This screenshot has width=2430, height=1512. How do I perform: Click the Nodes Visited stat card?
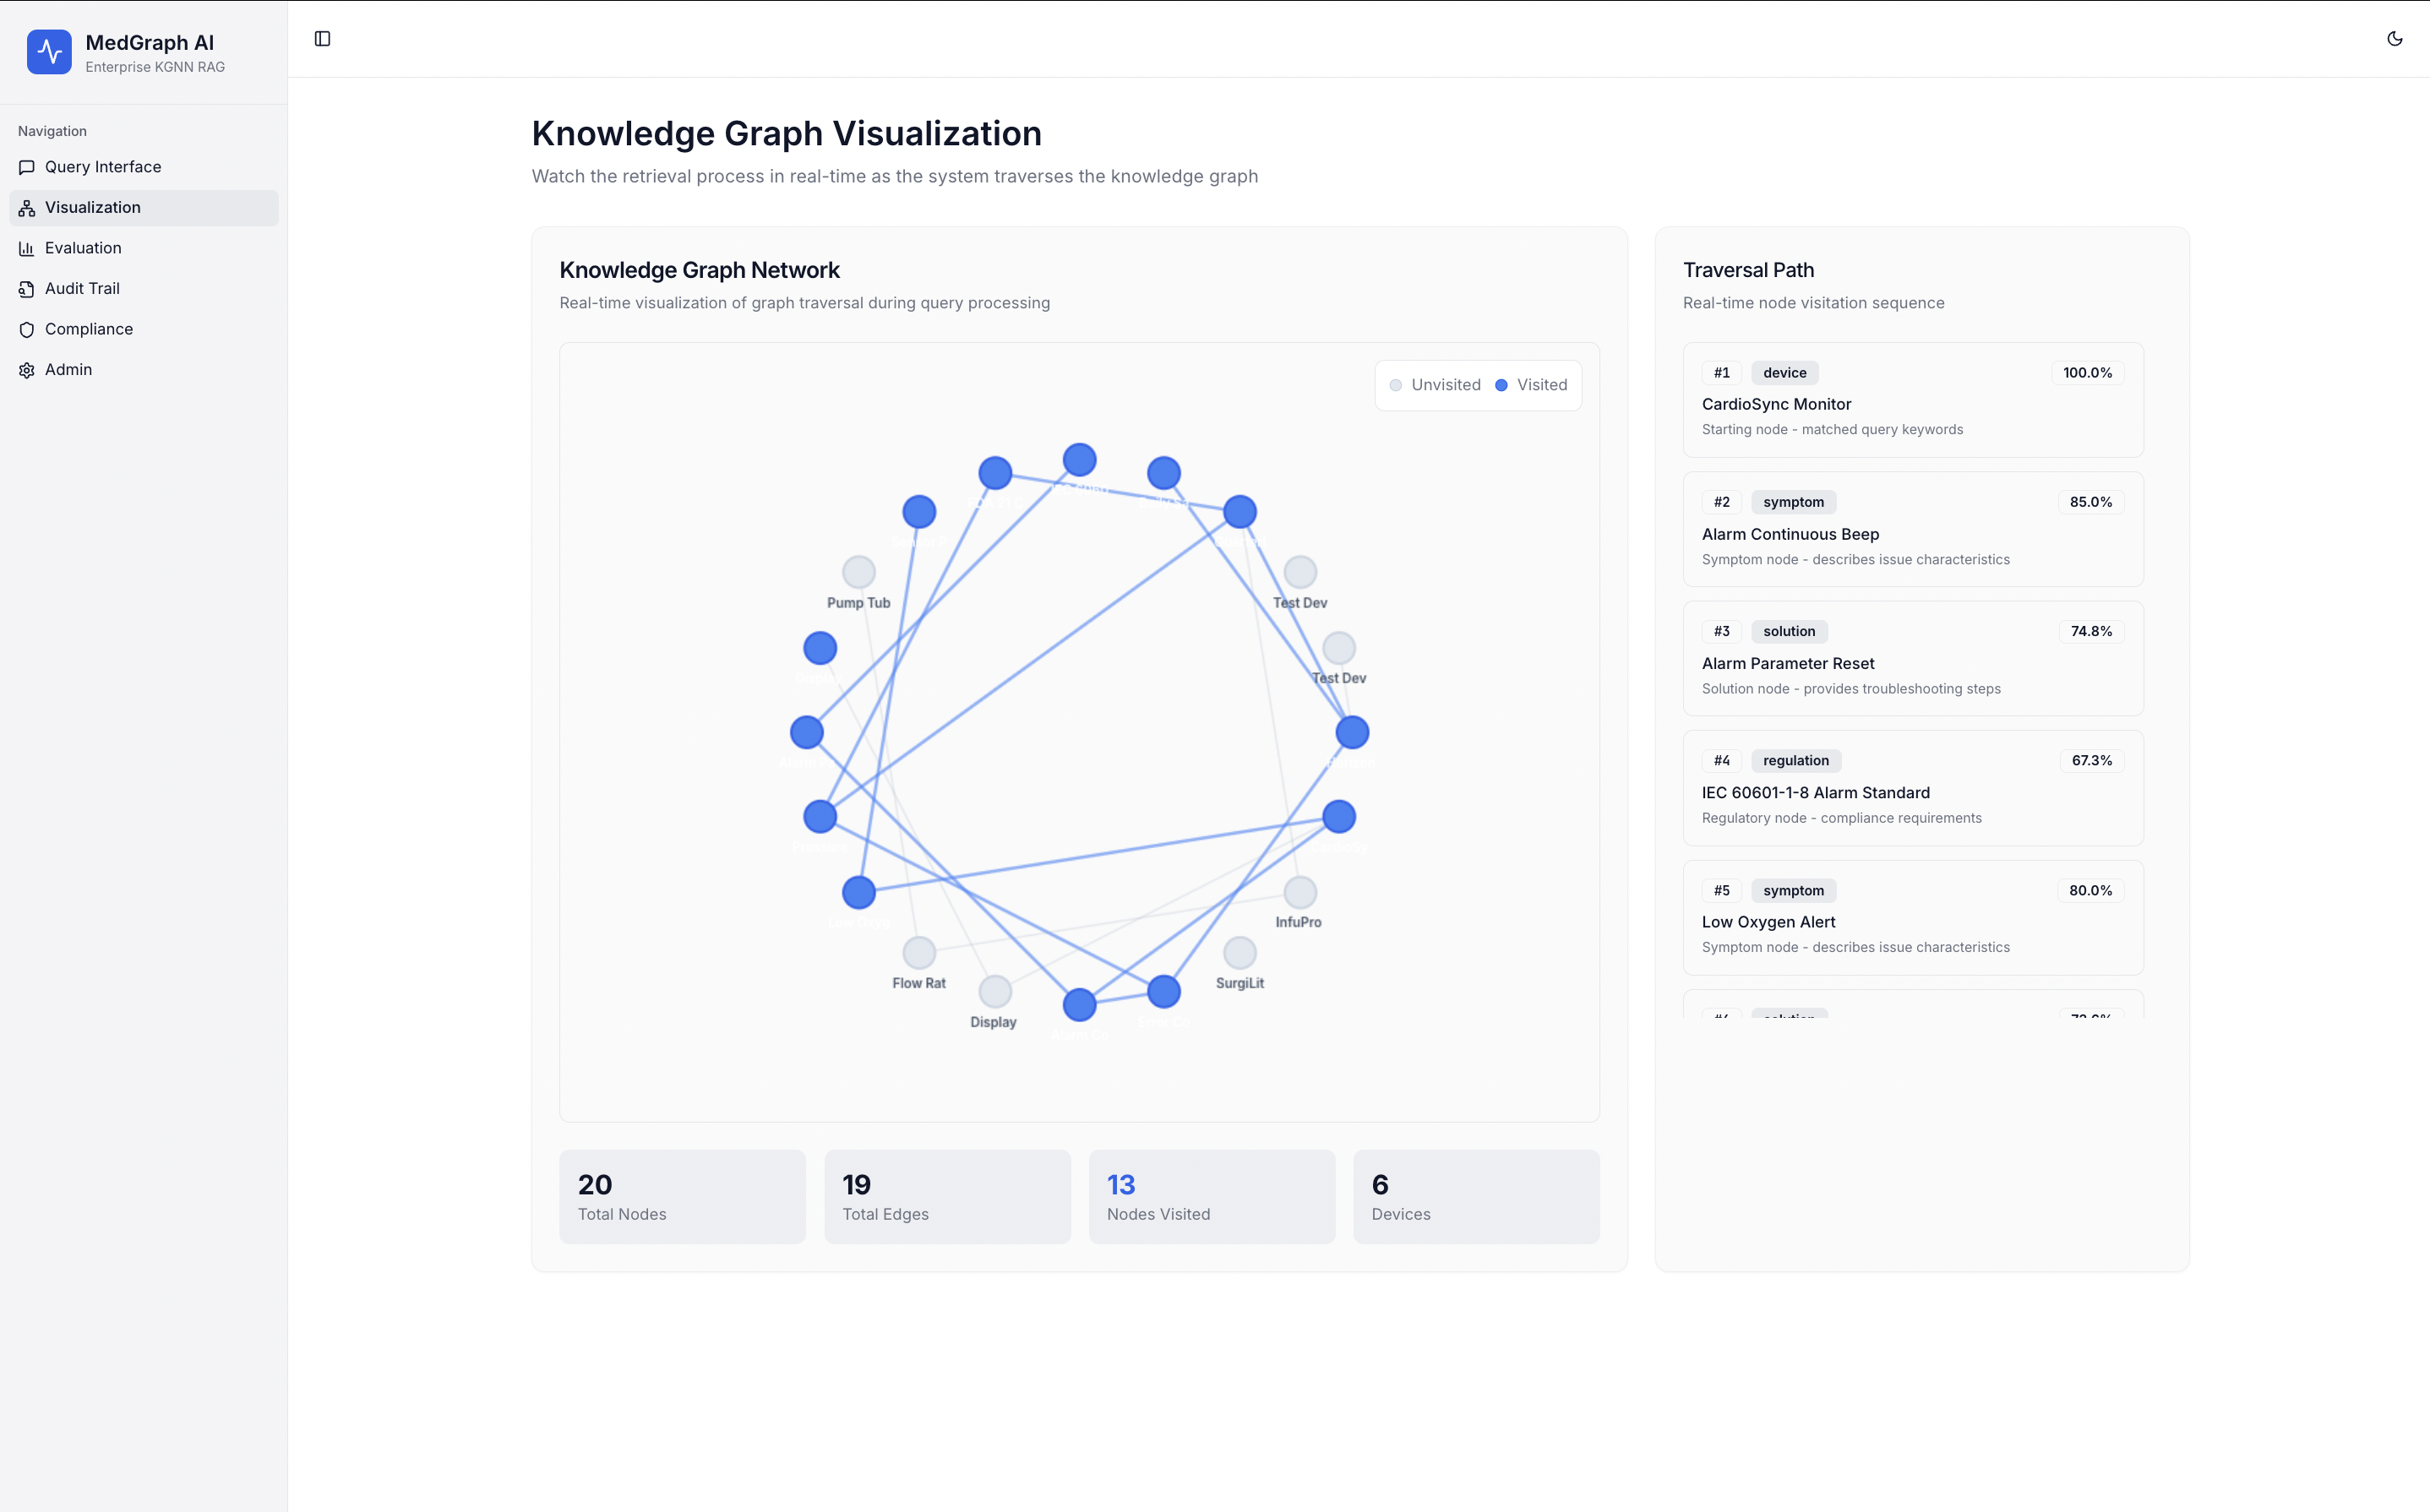coord(1211,1196)
